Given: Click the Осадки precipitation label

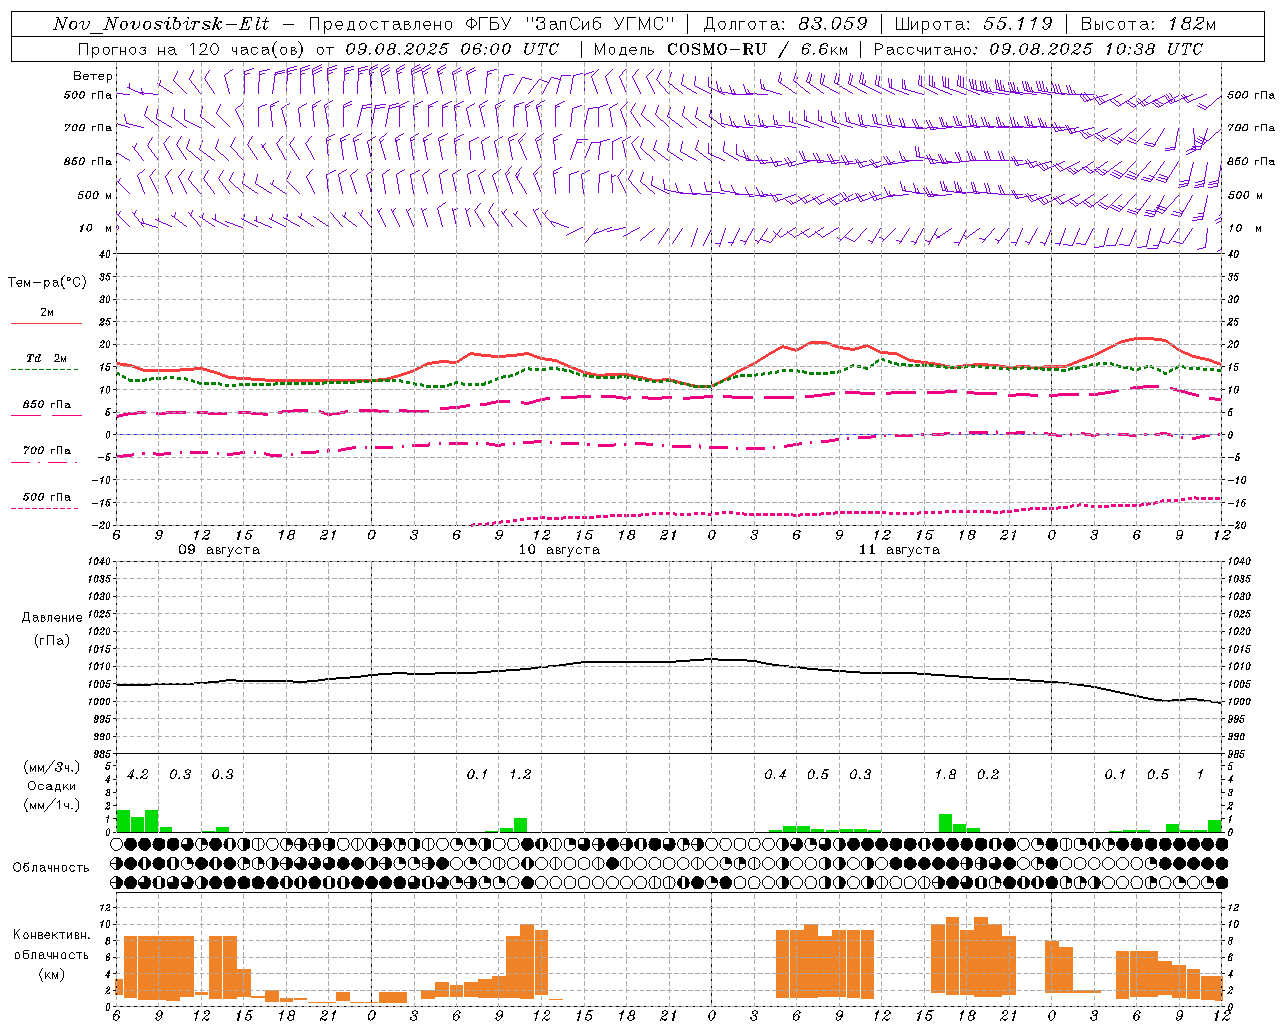Looking at the screenshot, I should point(51,786).
